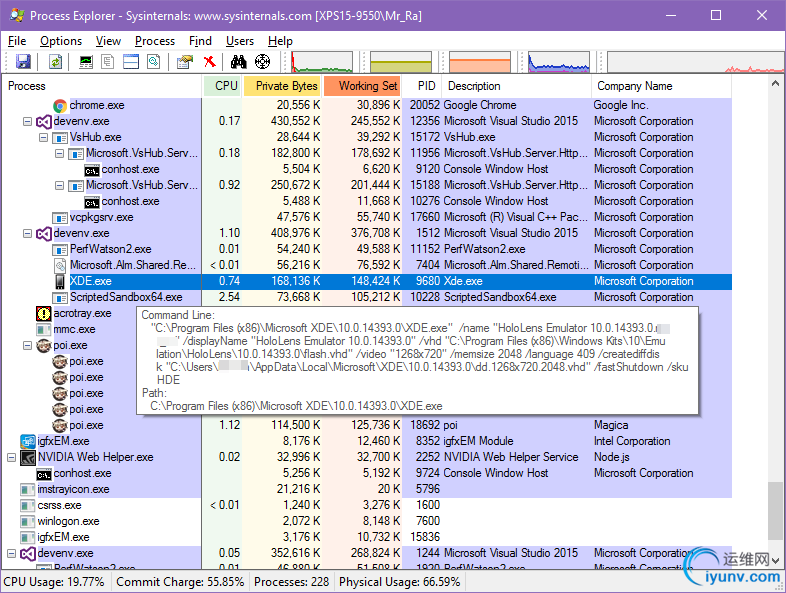Select the conhost.exe row with PID 9724
Screen dimensions: 786x593
[x=367, y=473]
